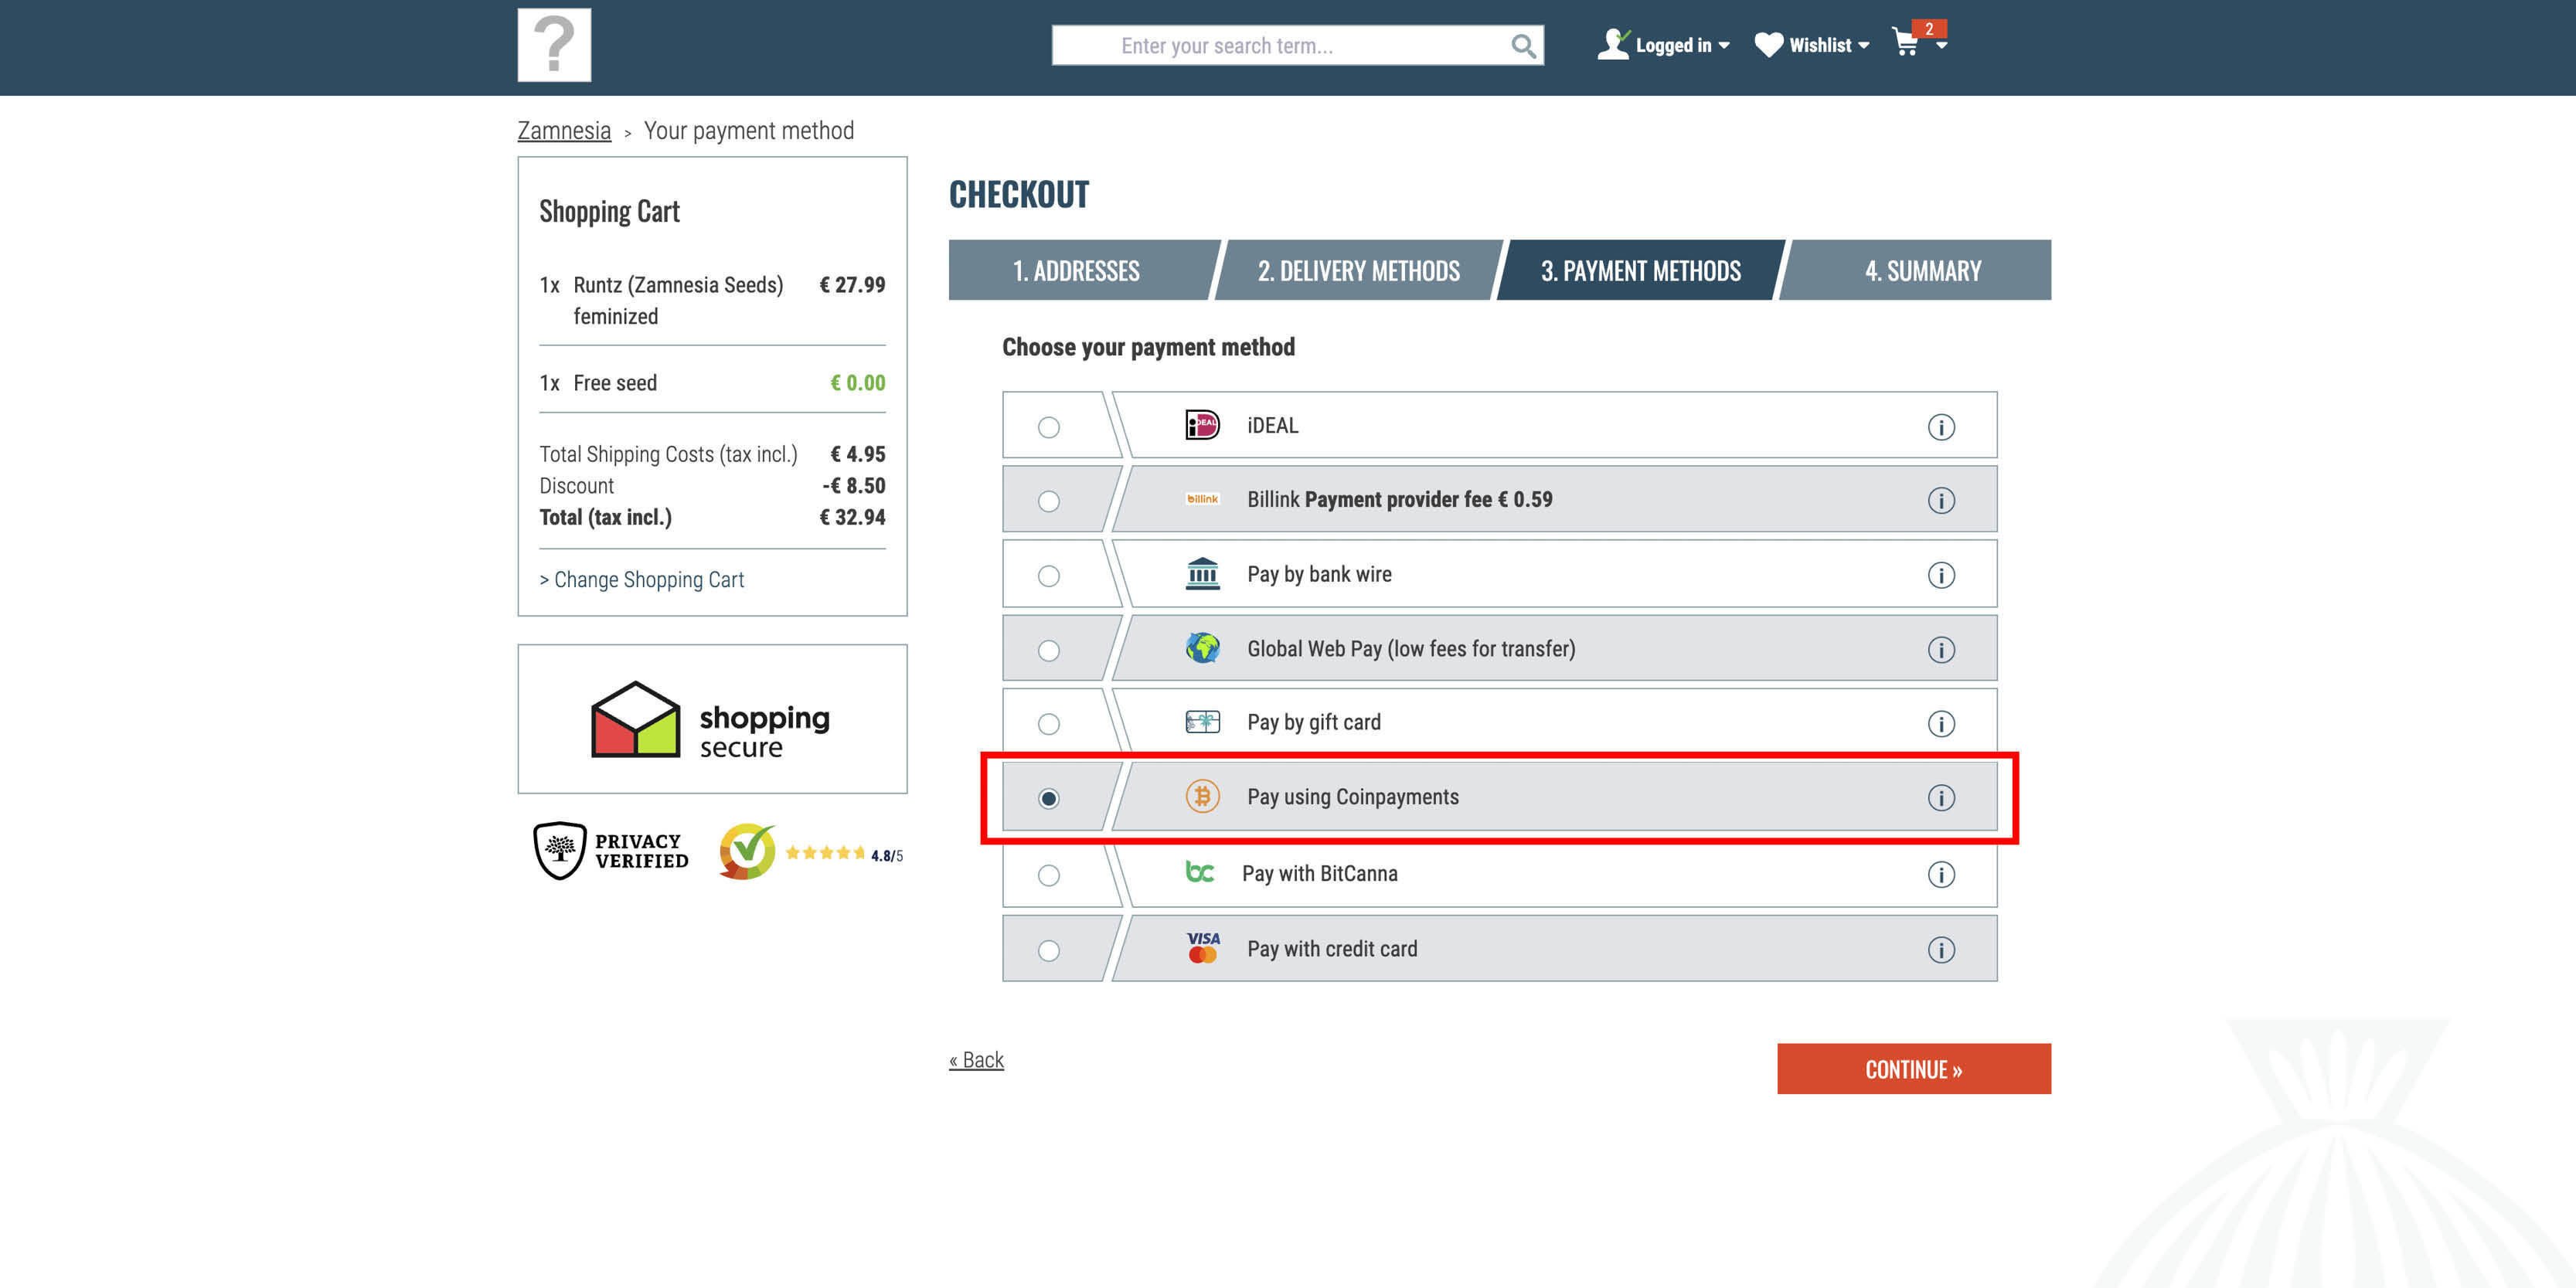Select the iDEAL radio button

[x=1048, y=427]
